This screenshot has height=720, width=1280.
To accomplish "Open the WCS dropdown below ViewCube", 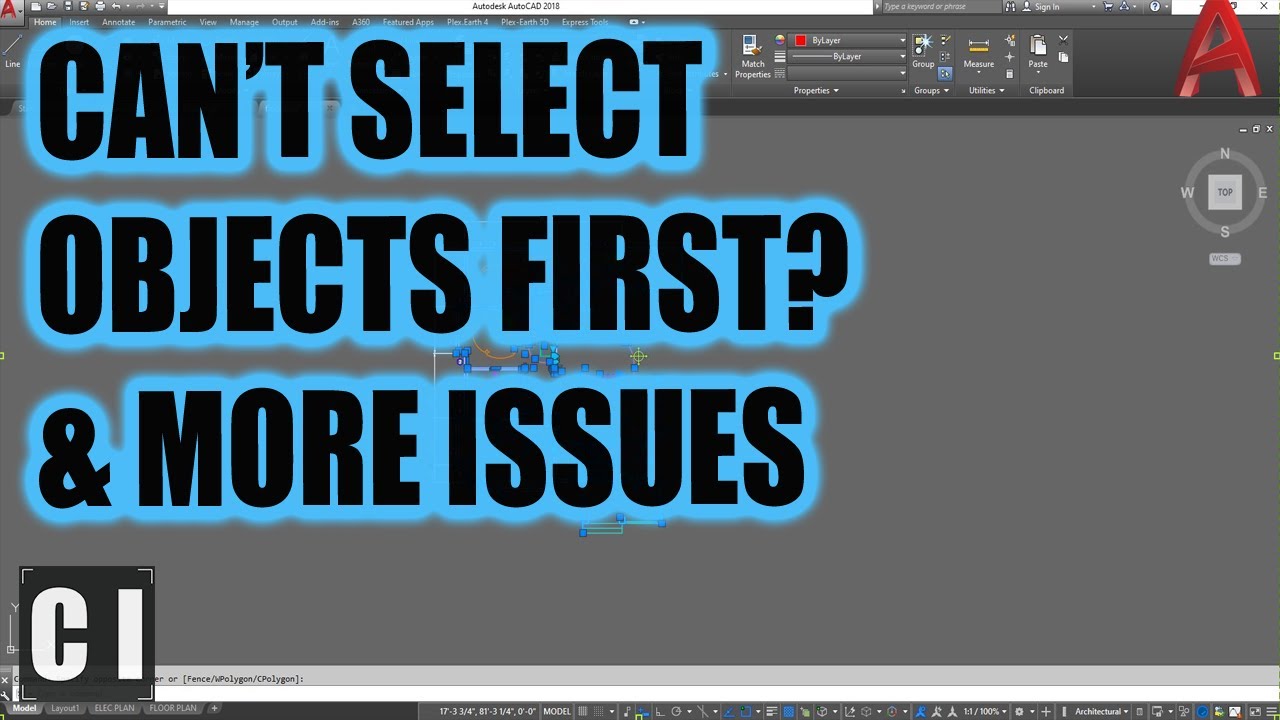I will [x=1225, y=258].
